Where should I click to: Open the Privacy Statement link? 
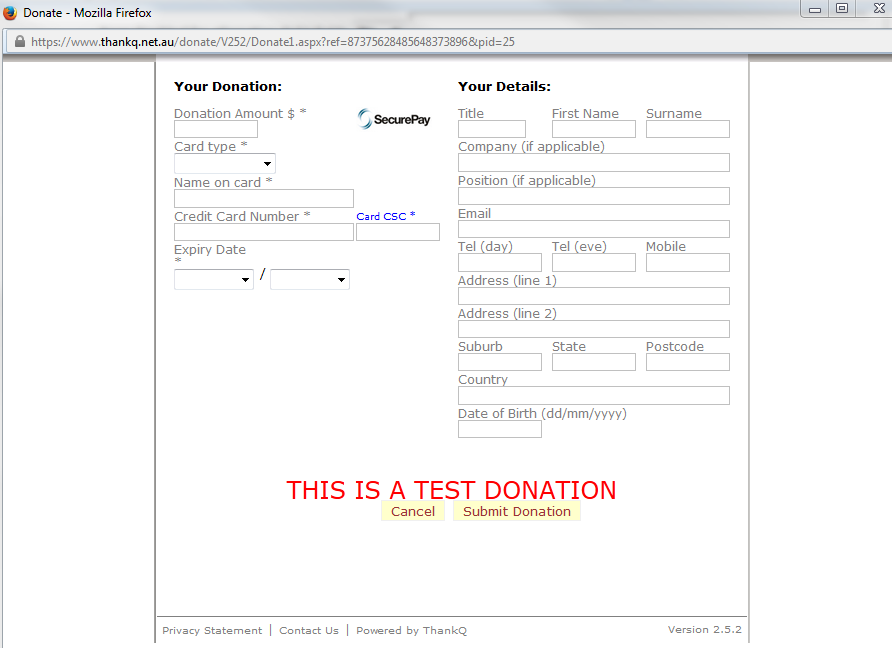pyautogui.click(x=212, y=630)
